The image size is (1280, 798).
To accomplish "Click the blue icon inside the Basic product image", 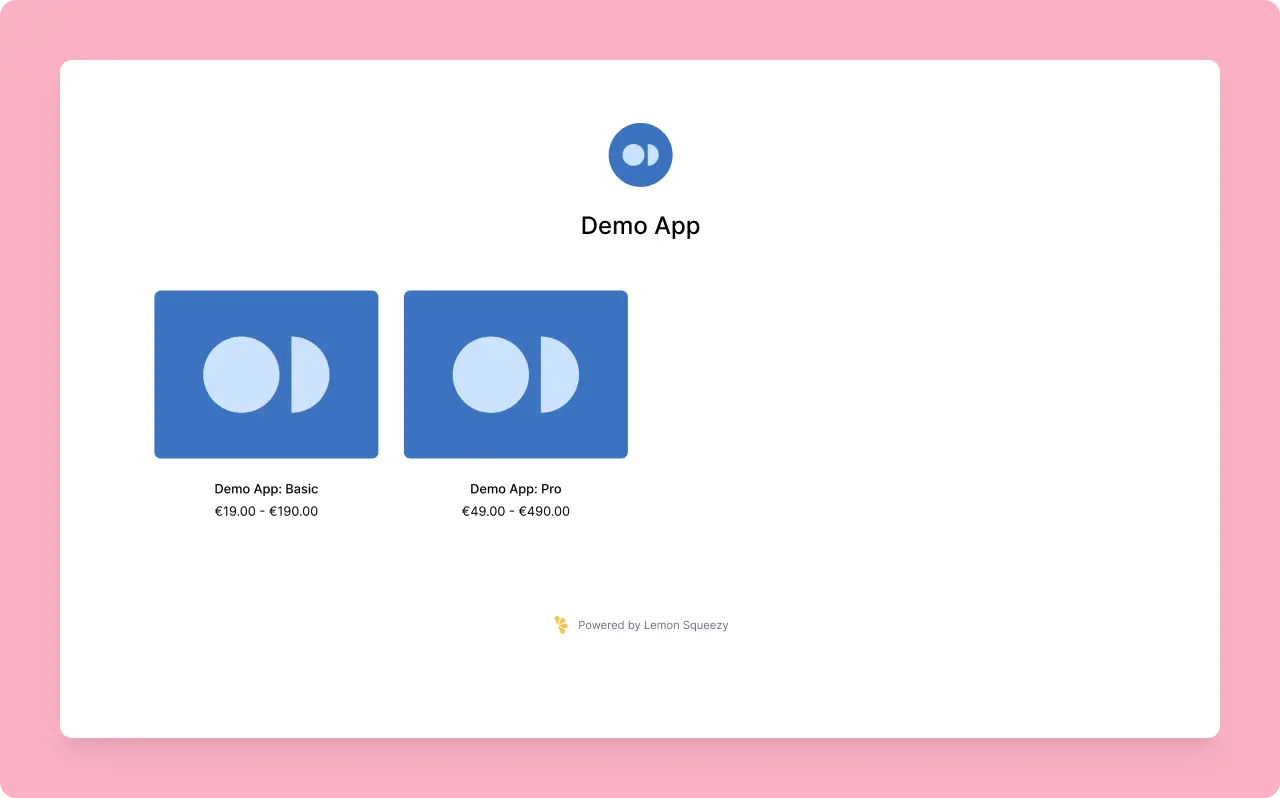I will [x=266, y=374].
